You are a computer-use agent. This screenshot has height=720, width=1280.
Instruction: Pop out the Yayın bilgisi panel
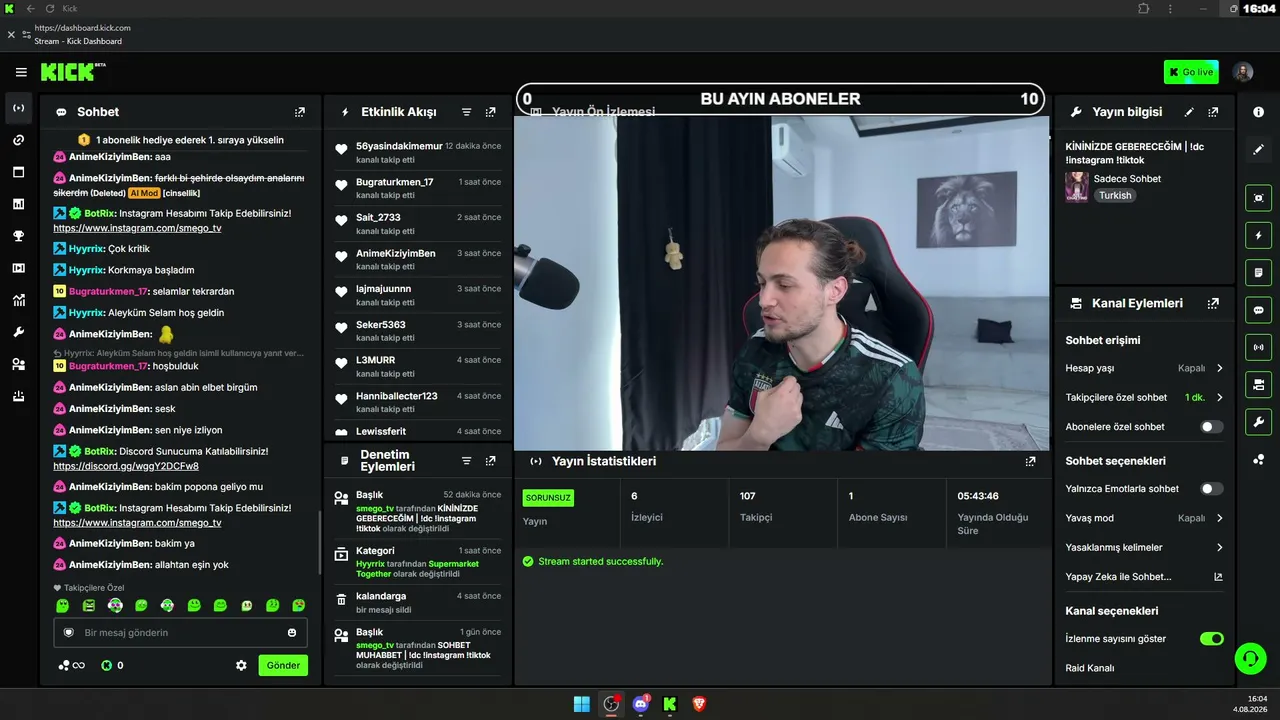1213,112
